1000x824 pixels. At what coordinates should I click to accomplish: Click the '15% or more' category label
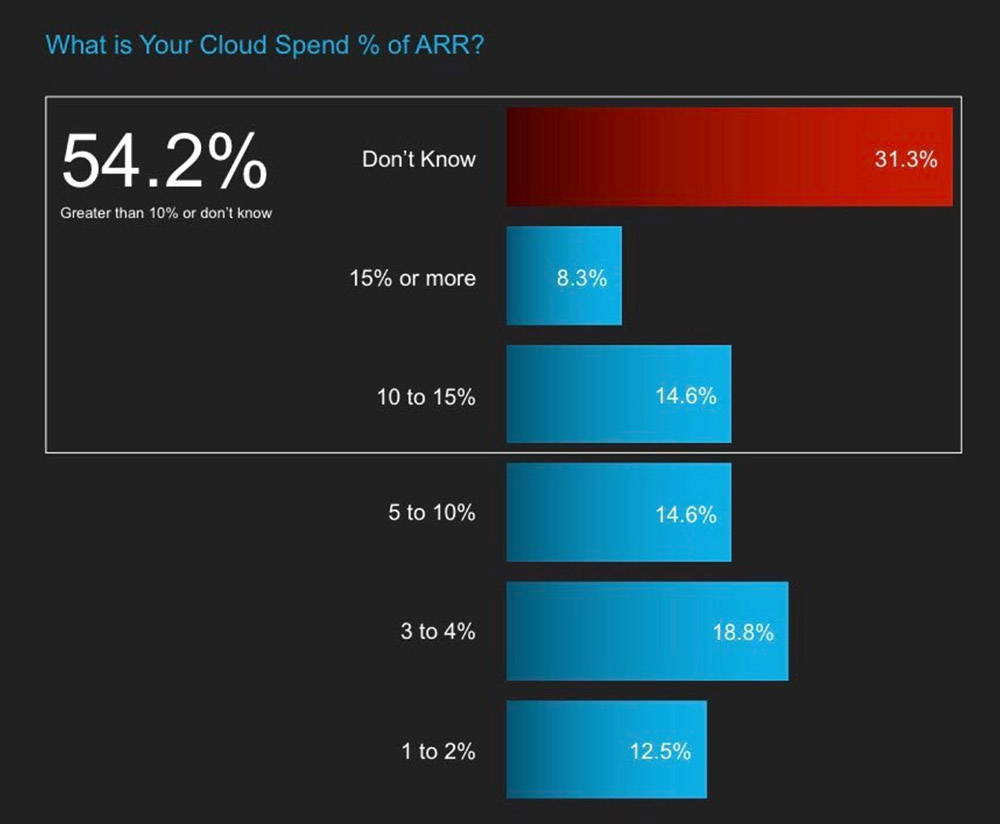[x=413, y=278]
